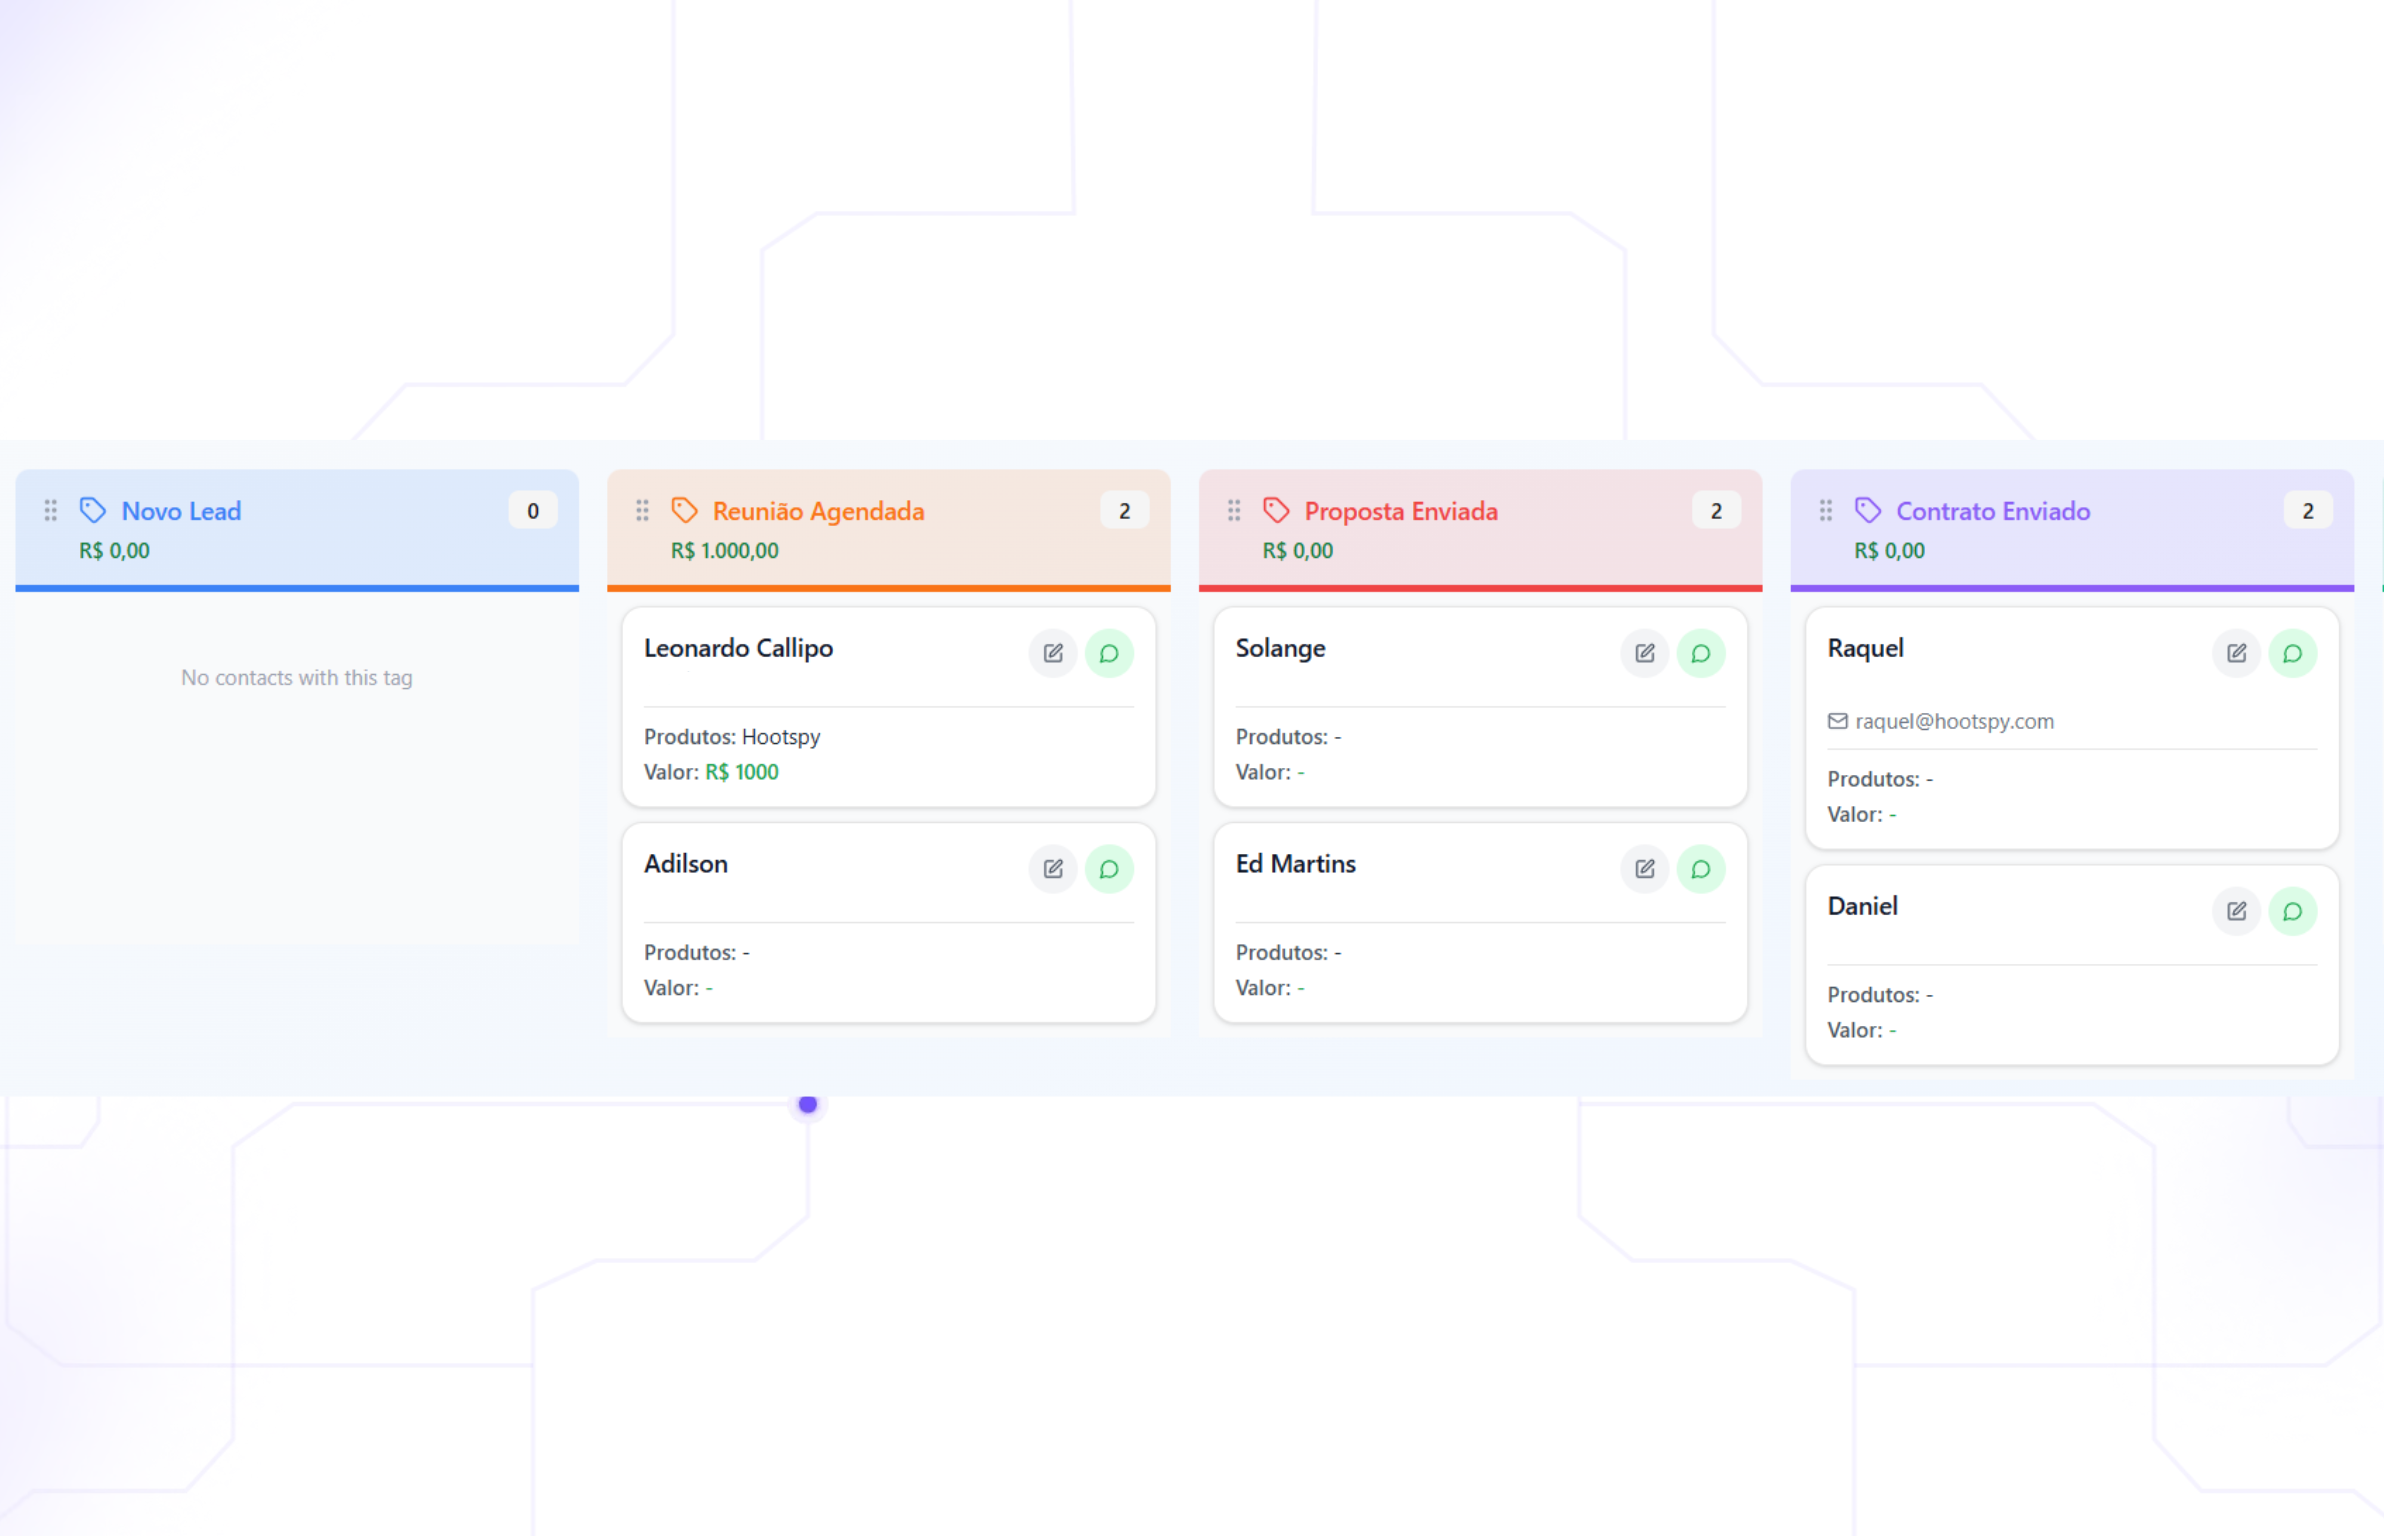Open chat bubble on Solange card
This screenshot has height=1536, width=2384.
pos(1701,653)
